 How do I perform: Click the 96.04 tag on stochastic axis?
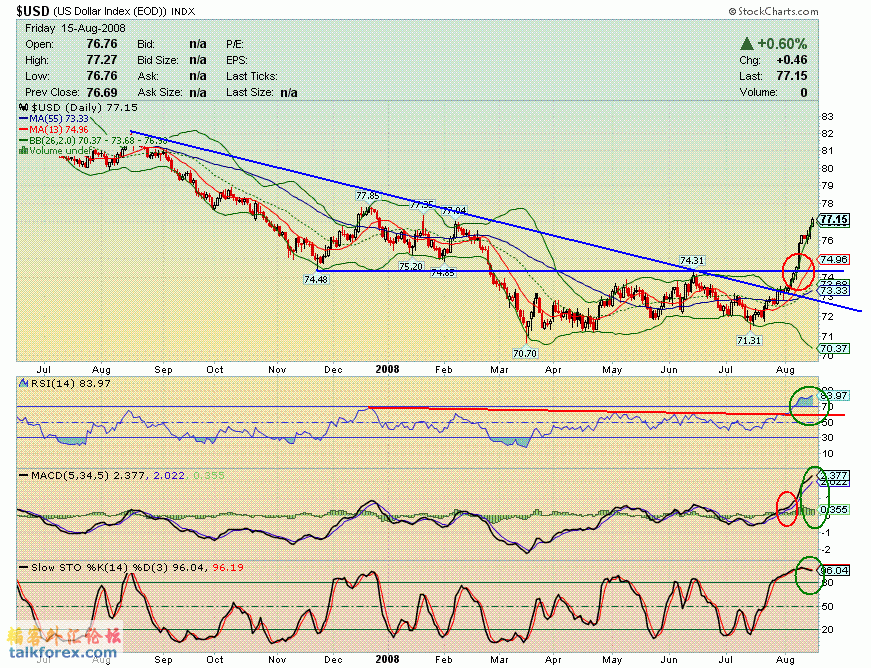click(834, 570)
